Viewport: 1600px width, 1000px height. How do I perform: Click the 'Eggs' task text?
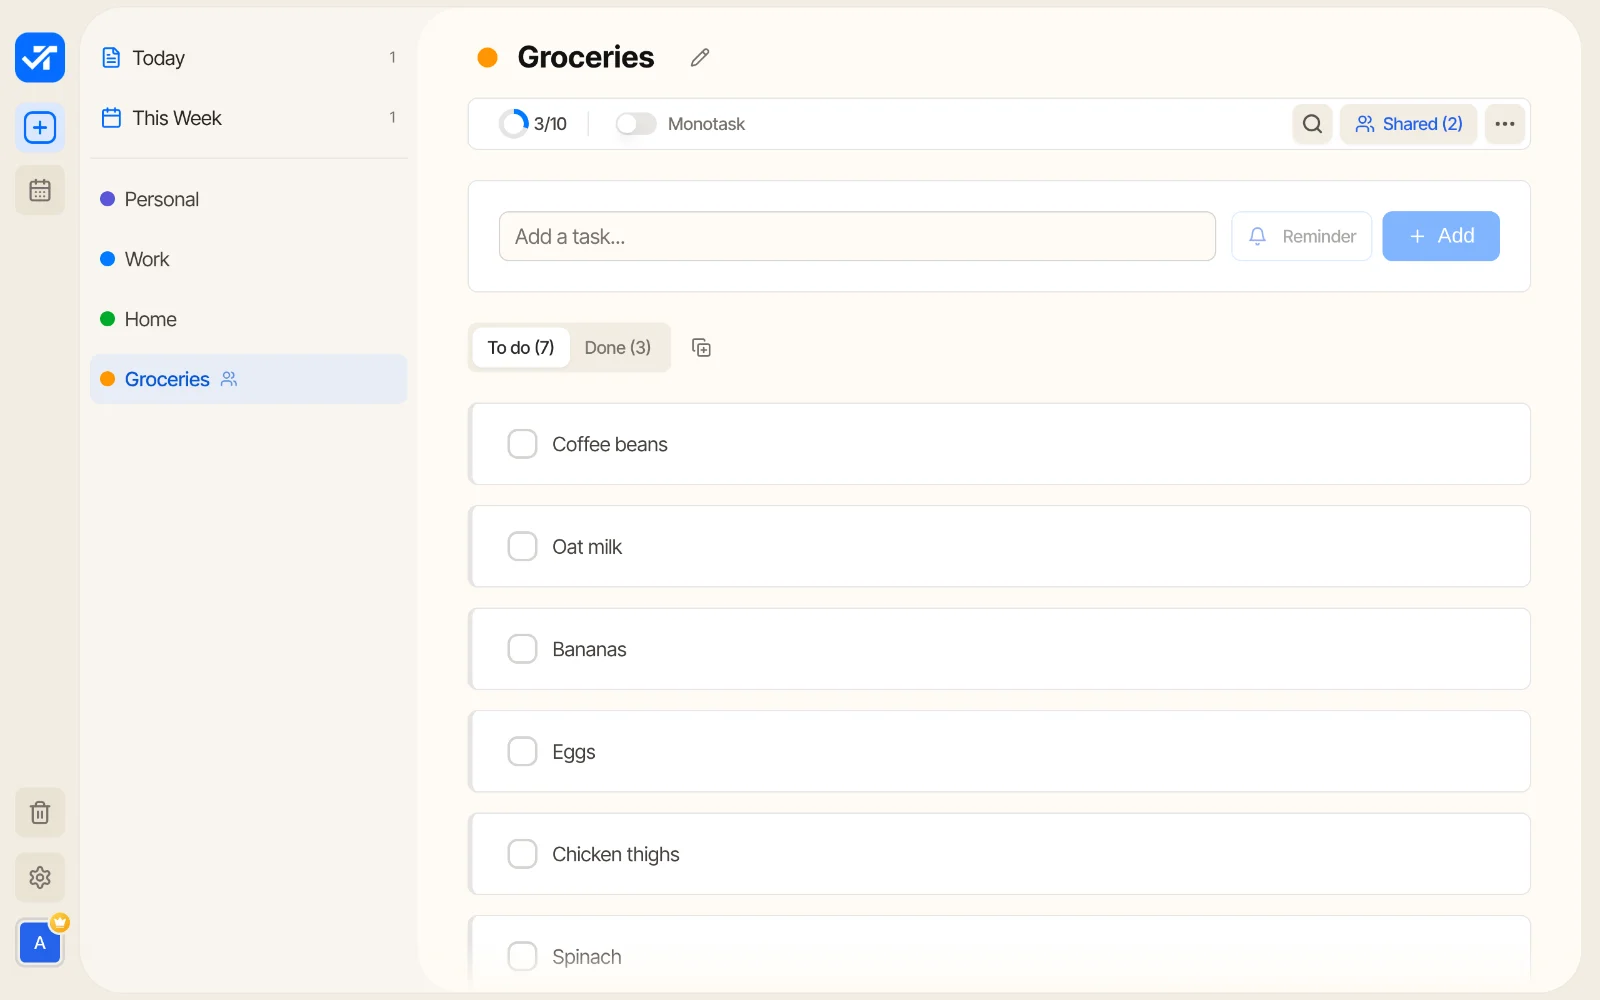click(574, 752)
